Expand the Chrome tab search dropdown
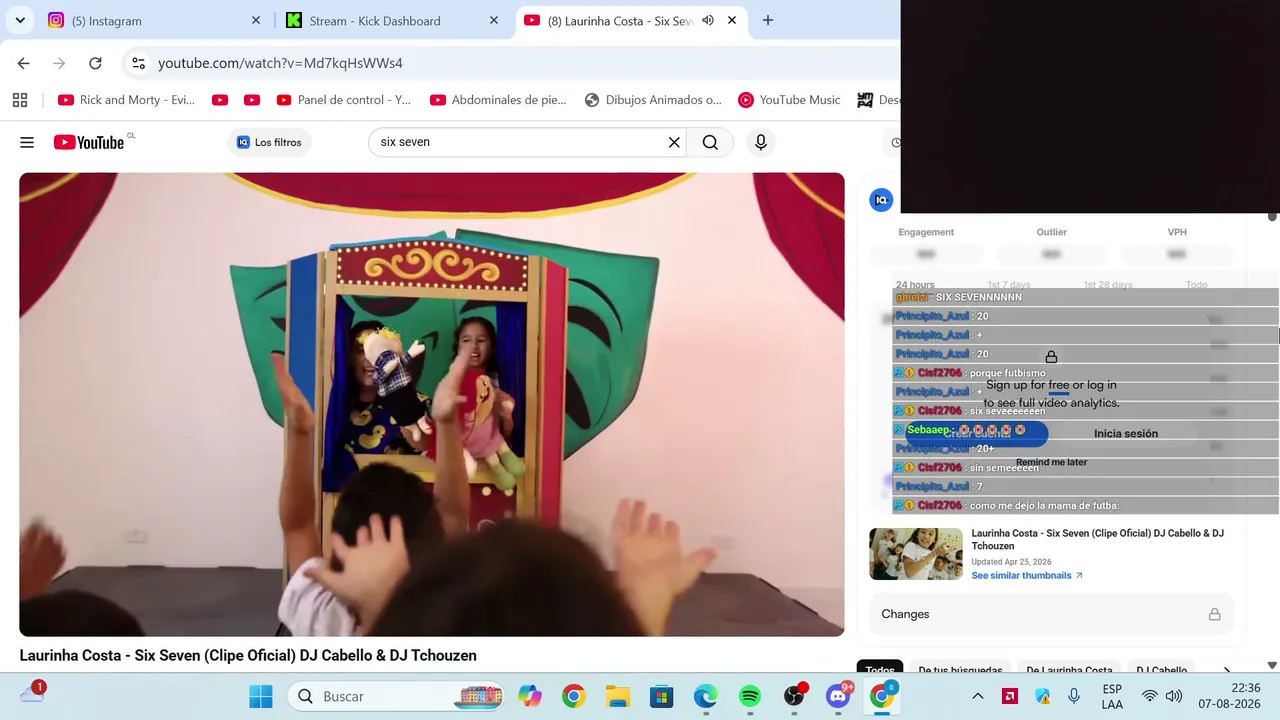The width and height of the screenshot is (1280, 720). coord(20,20)
